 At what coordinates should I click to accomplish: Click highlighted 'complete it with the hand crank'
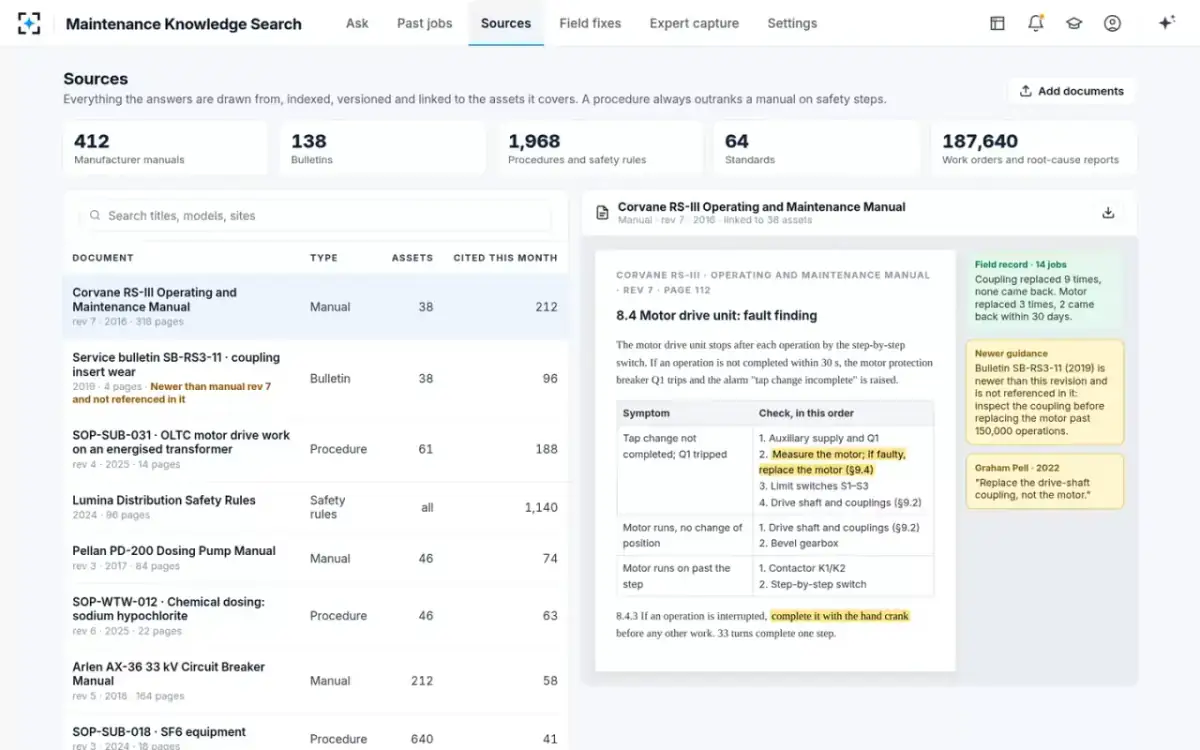click(x=840, y=616)
